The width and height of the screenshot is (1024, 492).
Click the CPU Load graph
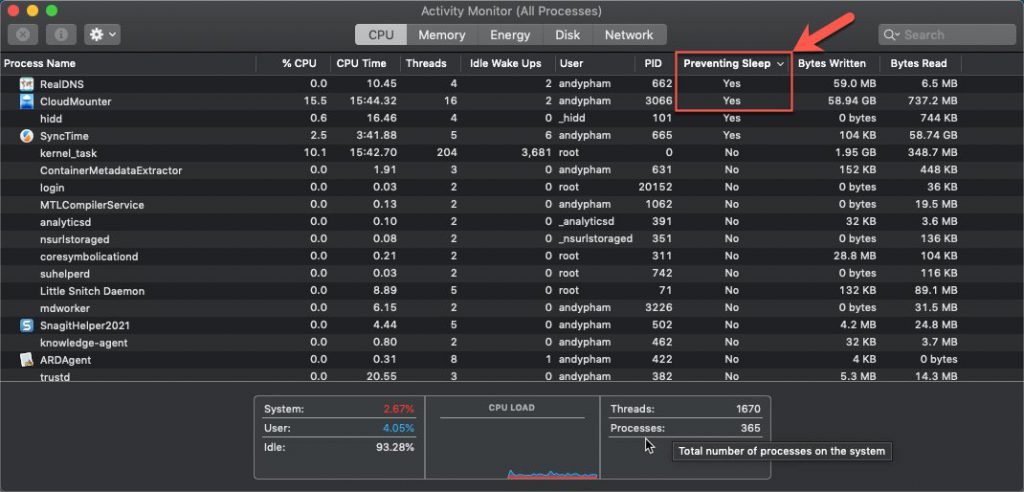(510, 445)
